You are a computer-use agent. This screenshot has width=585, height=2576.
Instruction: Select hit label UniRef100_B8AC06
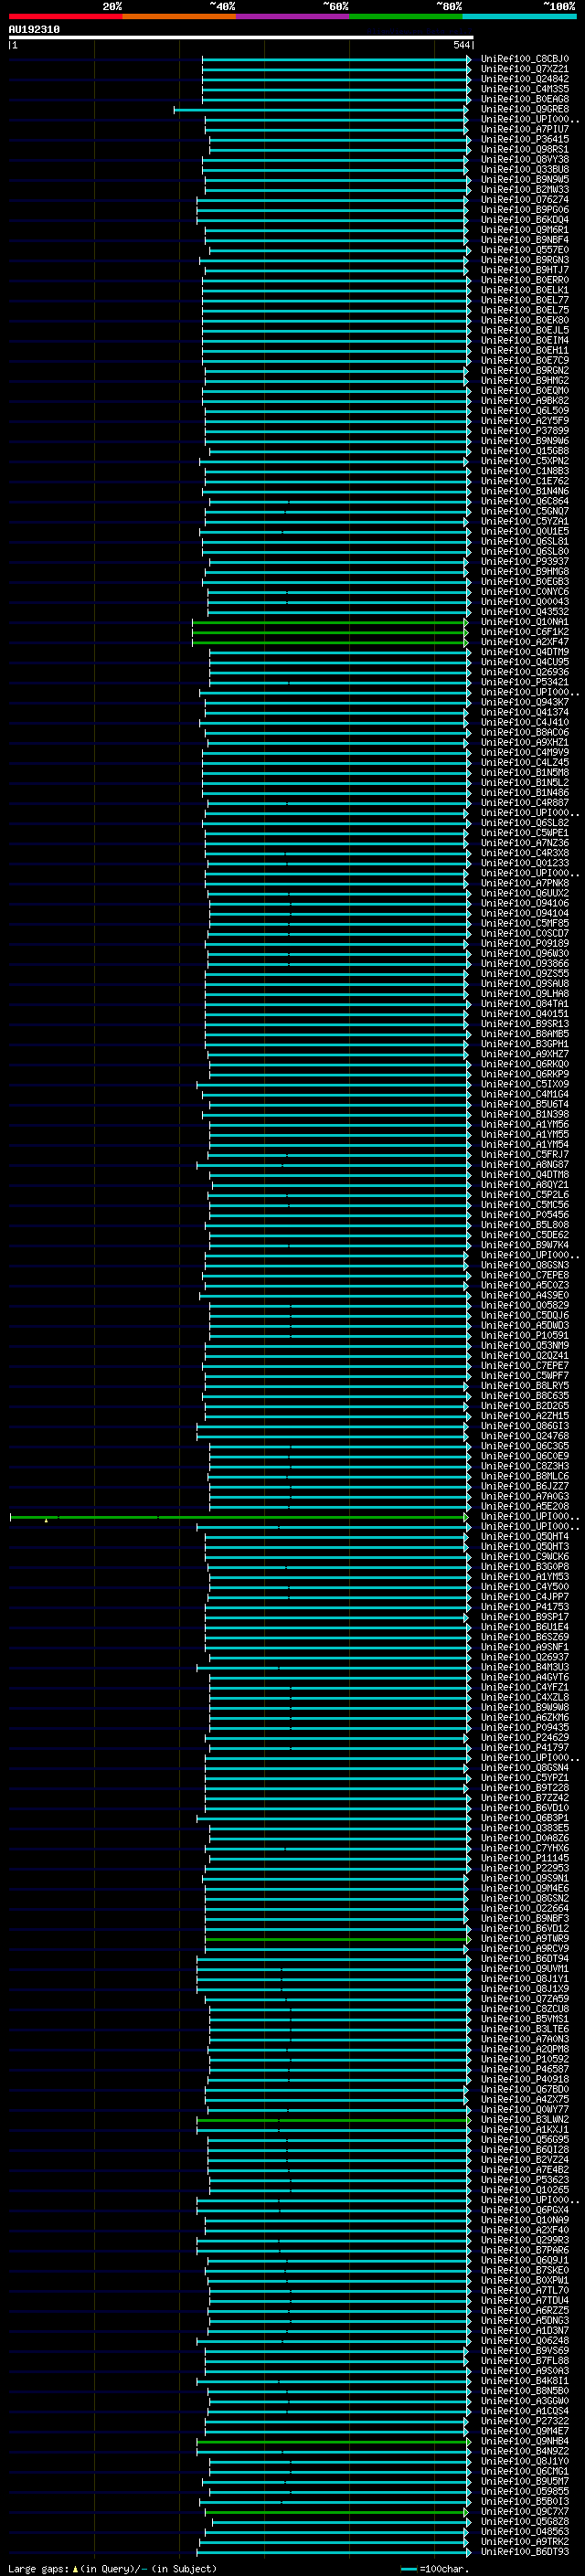525,731
